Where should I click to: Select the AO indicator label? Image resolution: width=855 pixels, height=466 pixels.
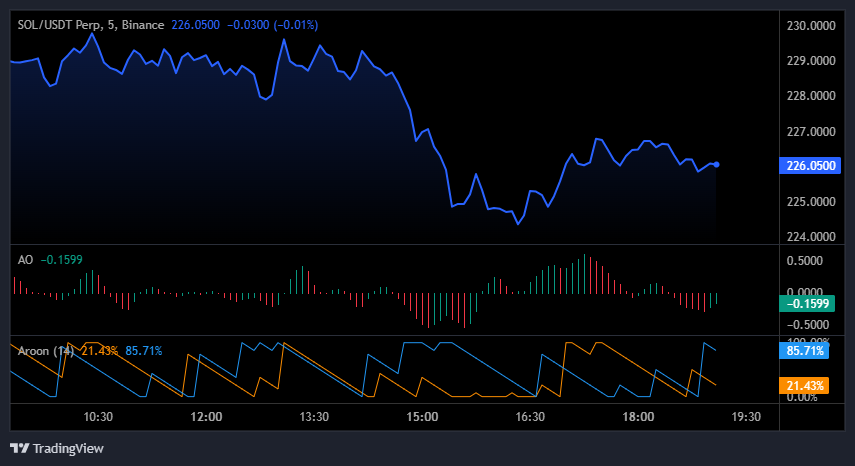click(25, 260)
